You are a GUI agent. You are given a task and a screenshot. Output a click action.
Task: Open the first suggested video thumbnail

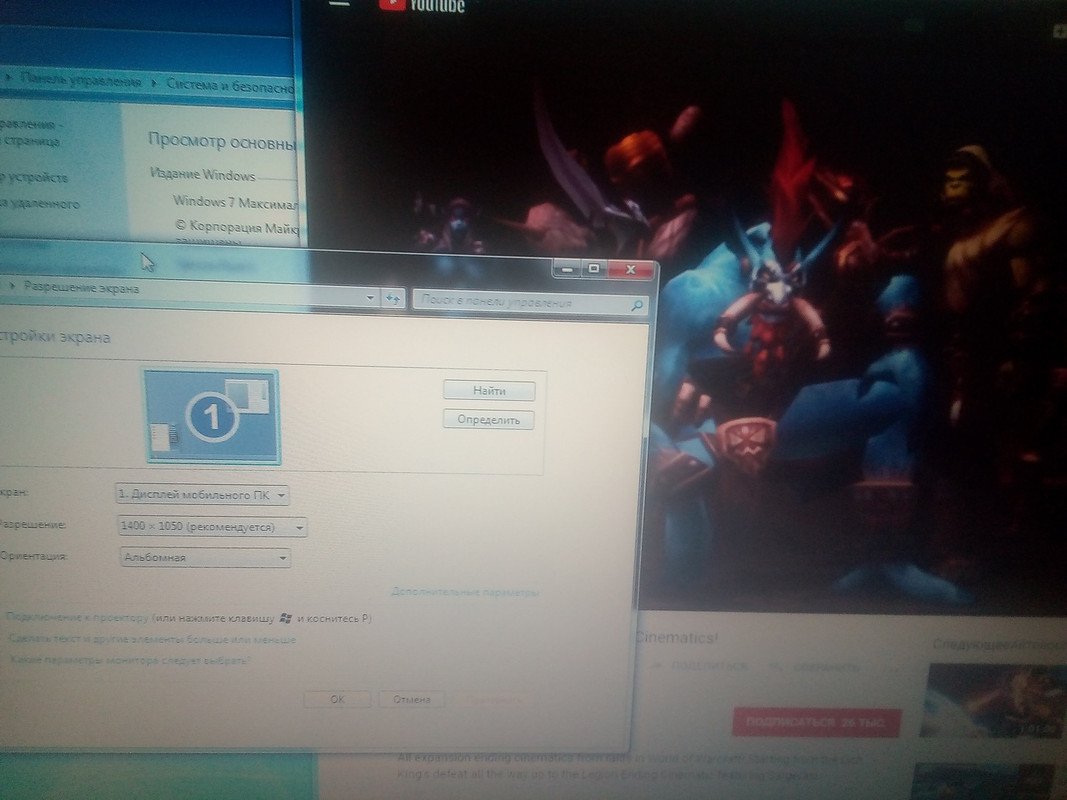point(992,701)
